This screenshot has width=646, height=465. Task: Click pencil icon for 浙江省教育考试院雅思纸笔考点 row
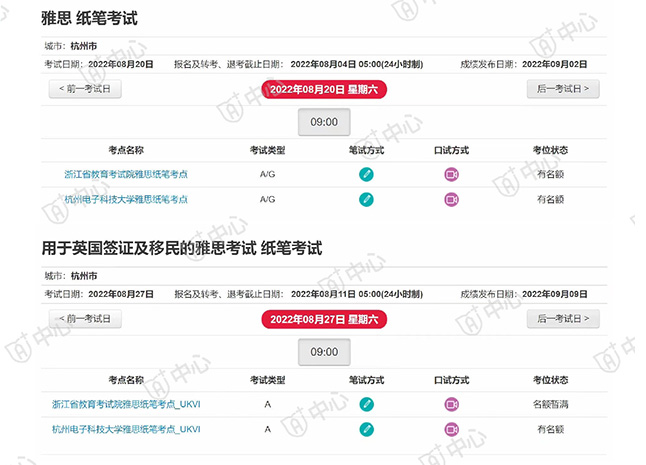pos(366,174)
